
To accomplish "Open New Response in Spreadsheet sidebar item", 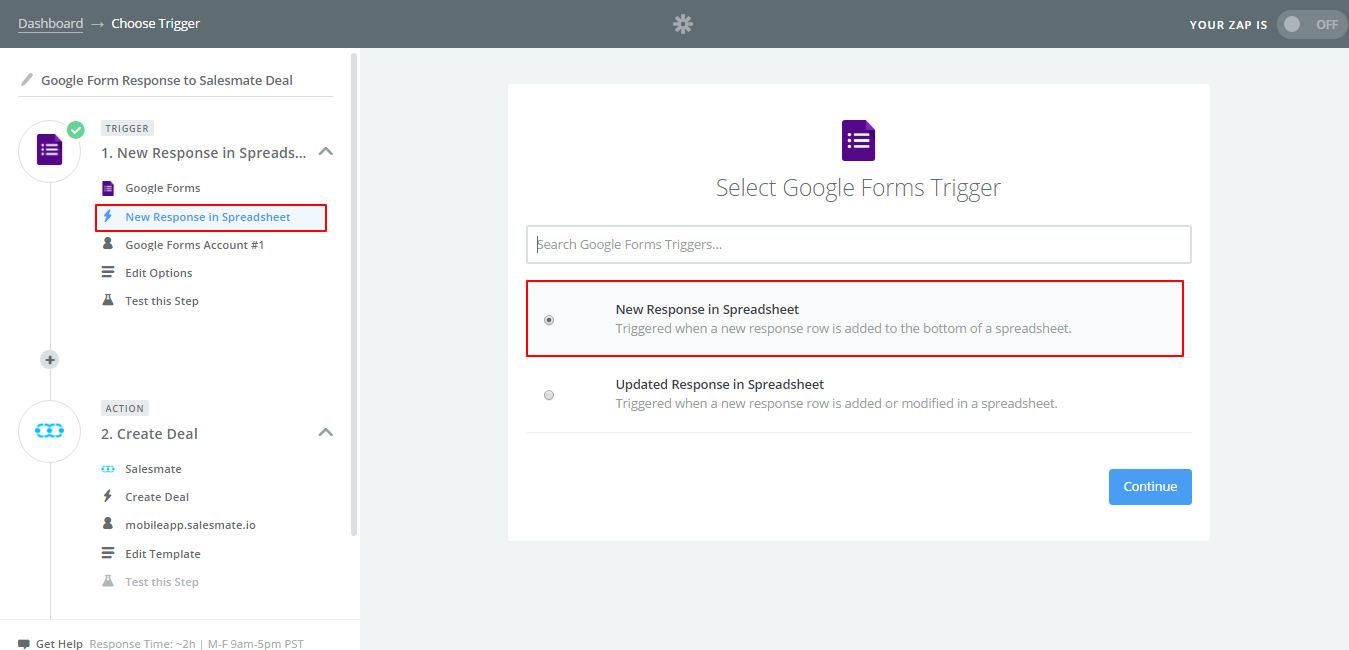I will 208,217.
